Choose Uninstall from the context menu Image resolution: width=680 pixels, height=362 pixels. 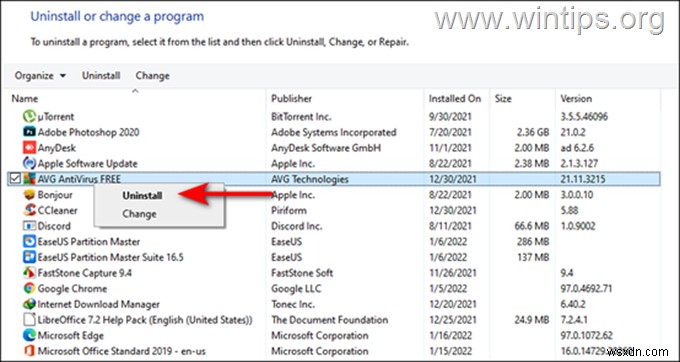[x=142, y=196]
